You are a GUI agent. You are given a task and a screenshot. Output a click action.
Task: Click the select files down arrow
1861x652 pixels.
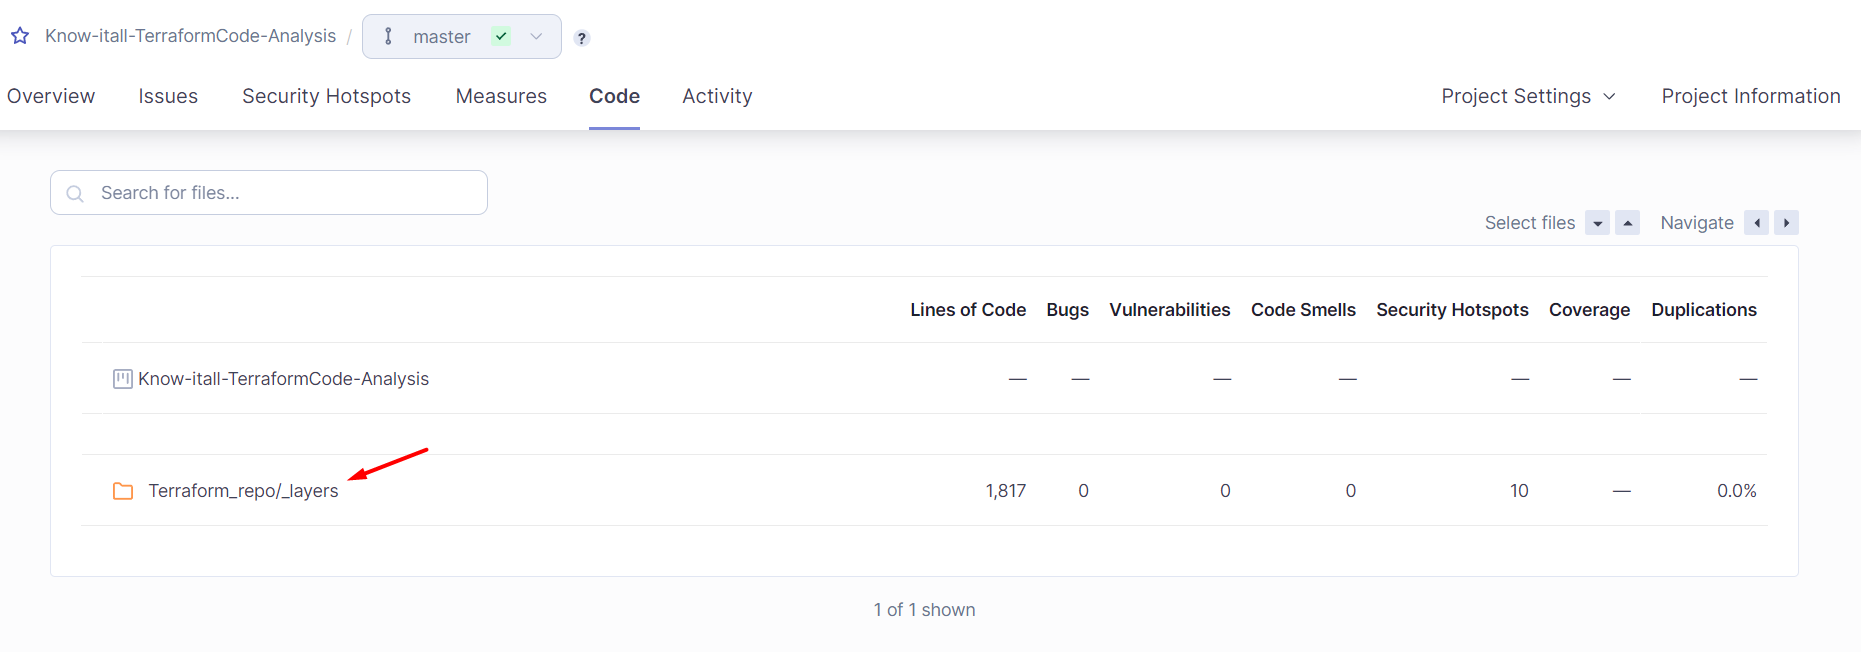[1598, 223]
